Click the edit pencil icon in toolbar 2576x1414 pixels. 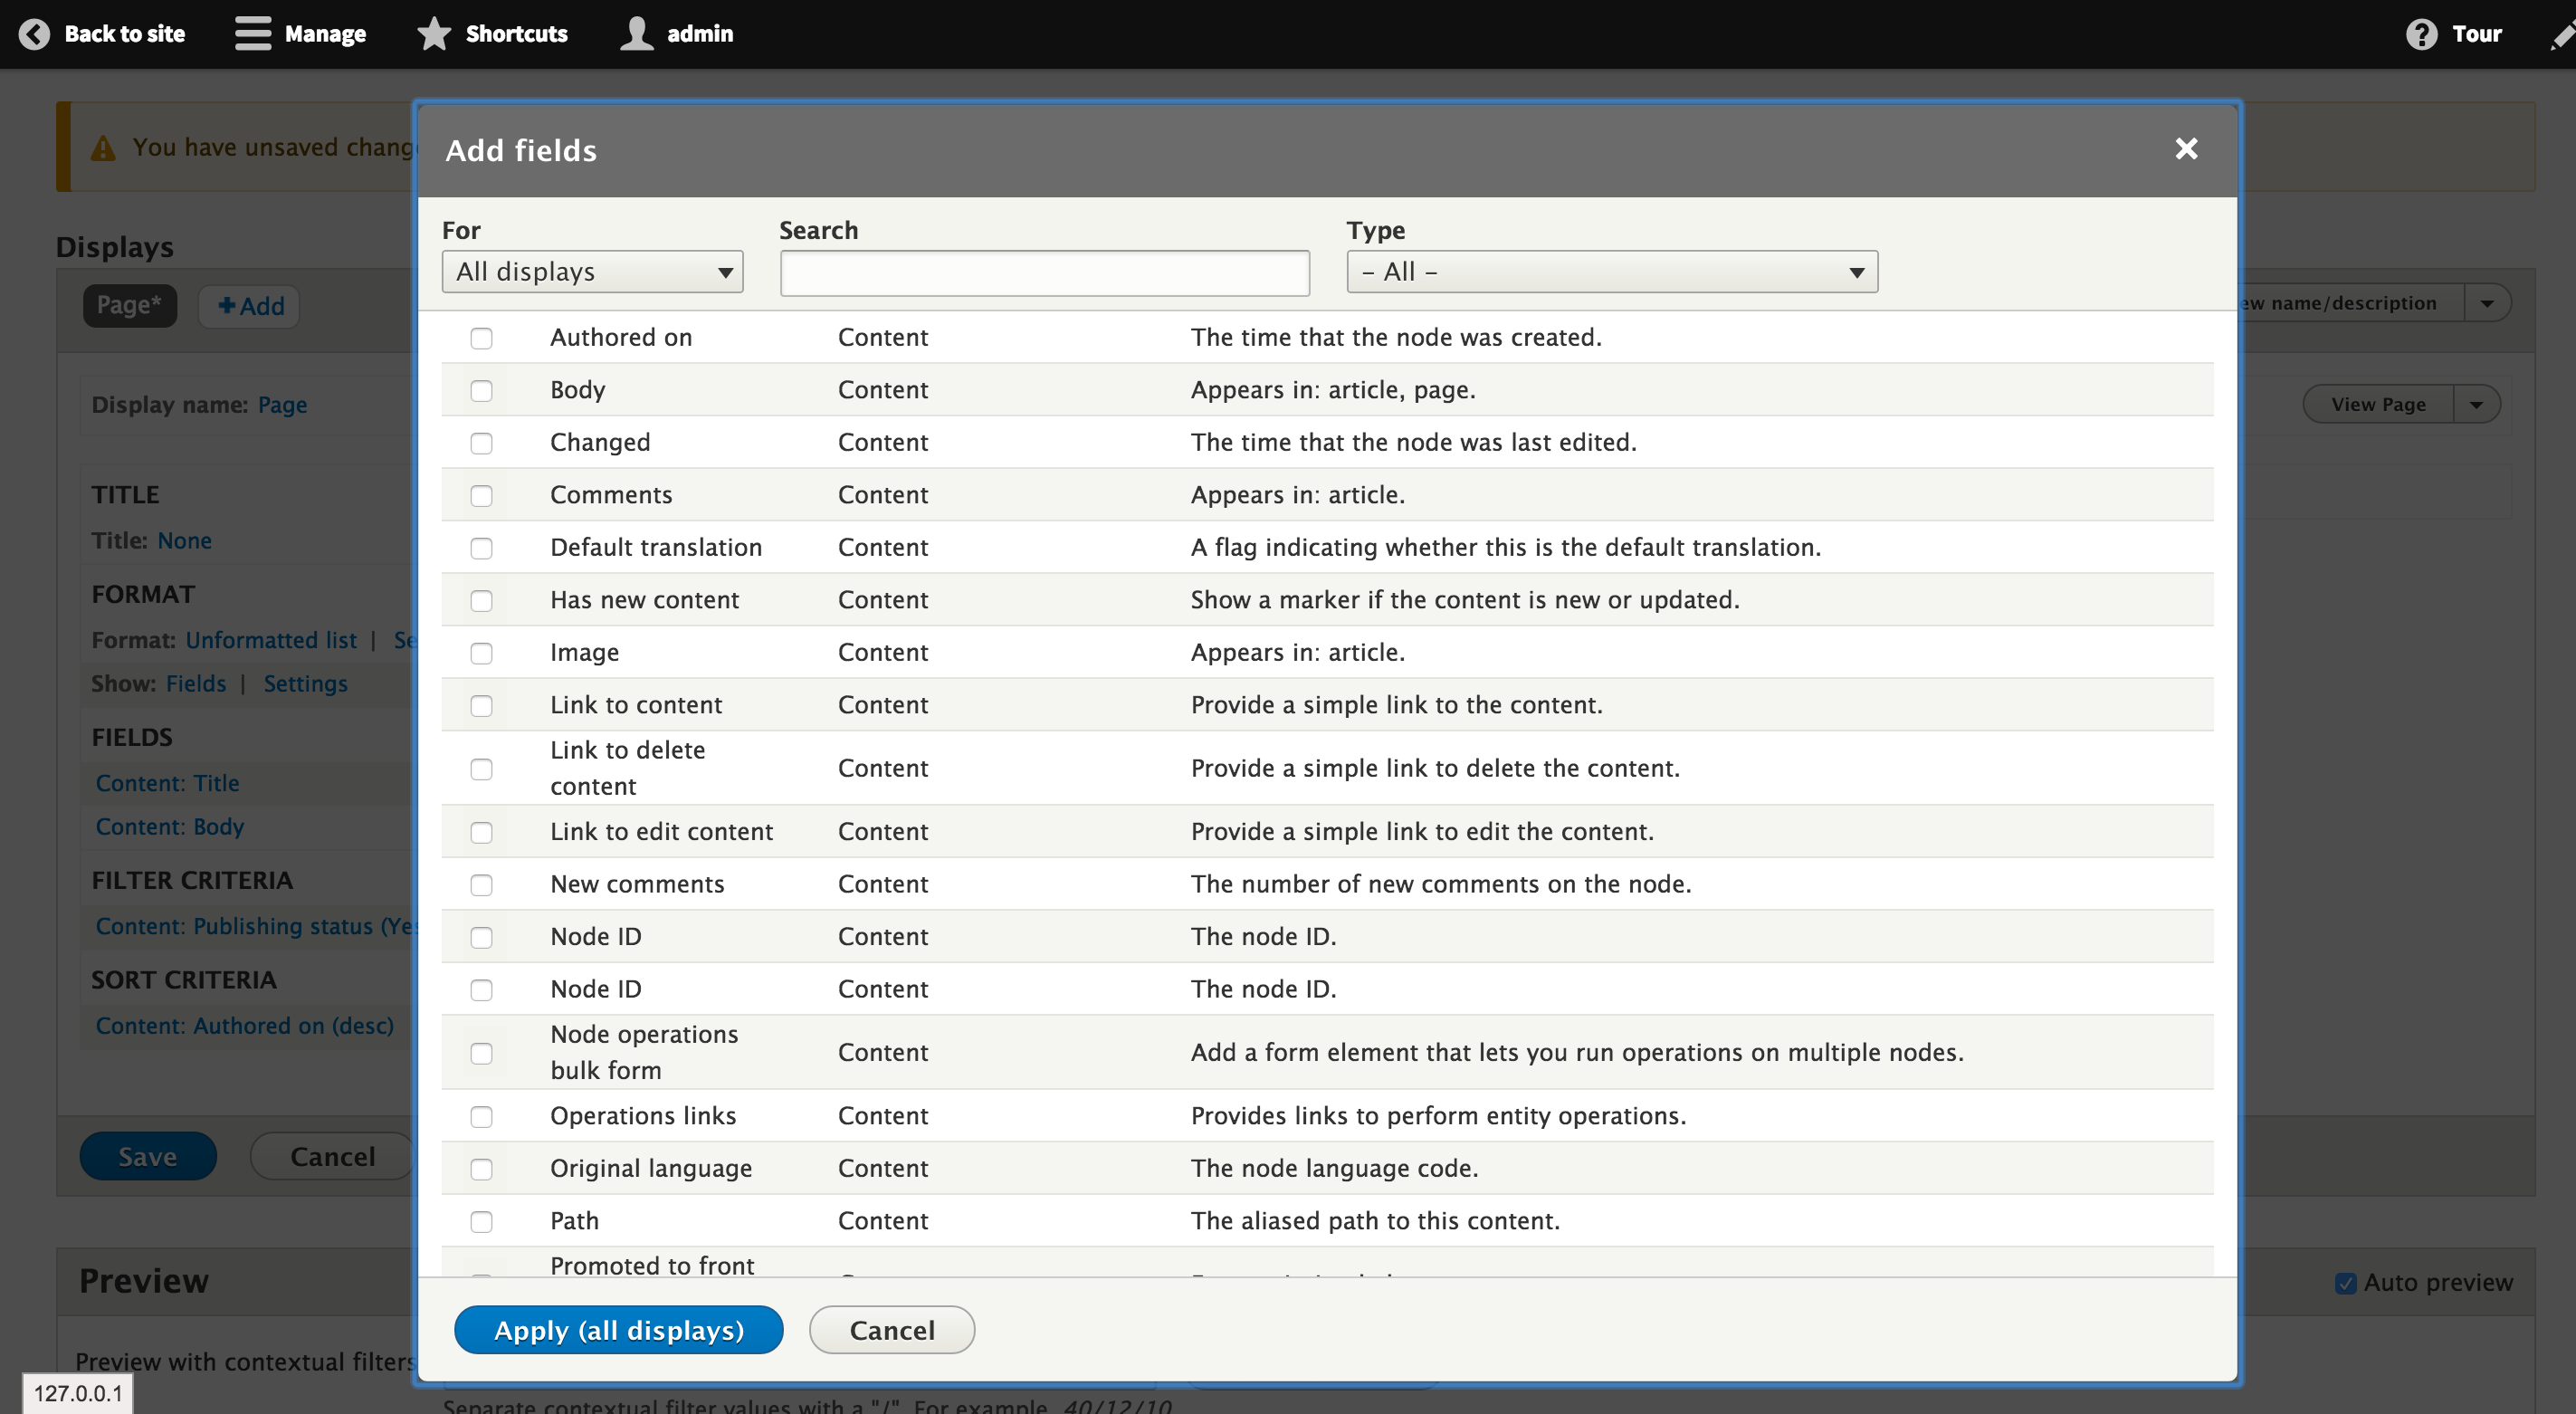(2562, 36)
